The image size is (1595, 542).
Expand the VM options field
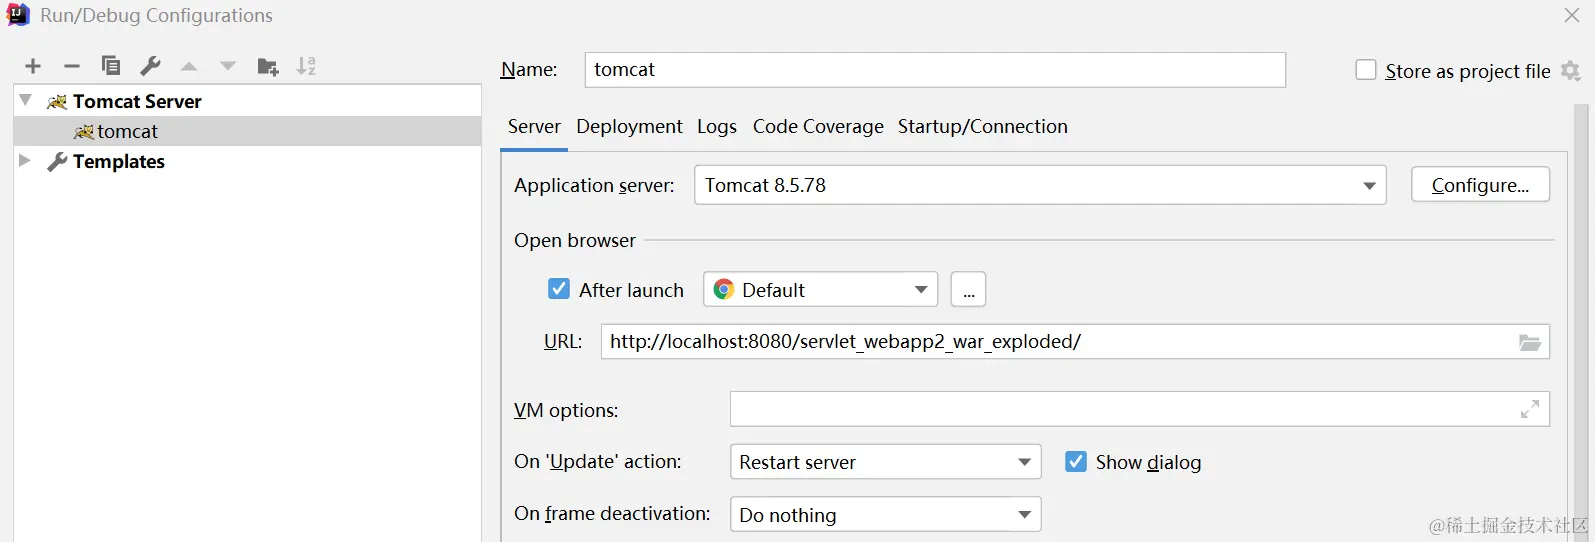(x=1529, y=409)
